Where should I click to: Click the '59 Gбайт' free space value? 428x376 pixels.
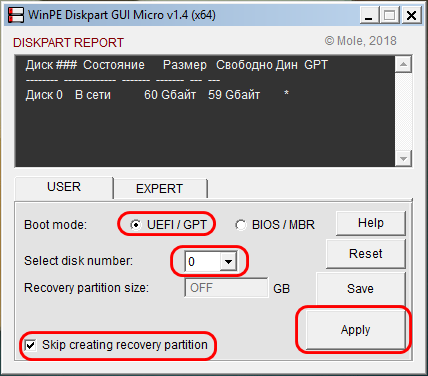tap(234, 95)
